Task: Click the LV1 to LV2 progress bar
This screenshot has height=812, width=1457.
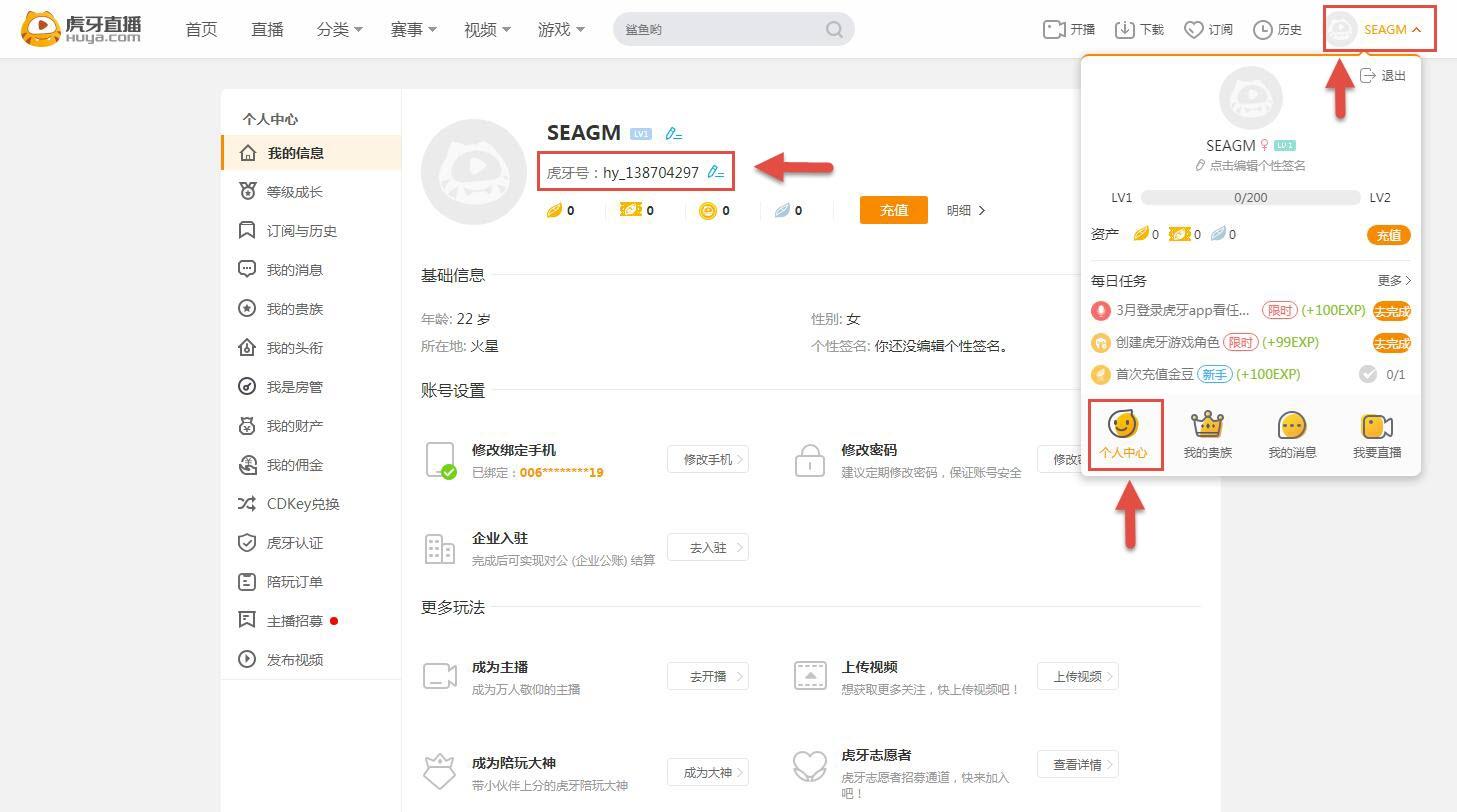Action: (x=1250, y=198)
